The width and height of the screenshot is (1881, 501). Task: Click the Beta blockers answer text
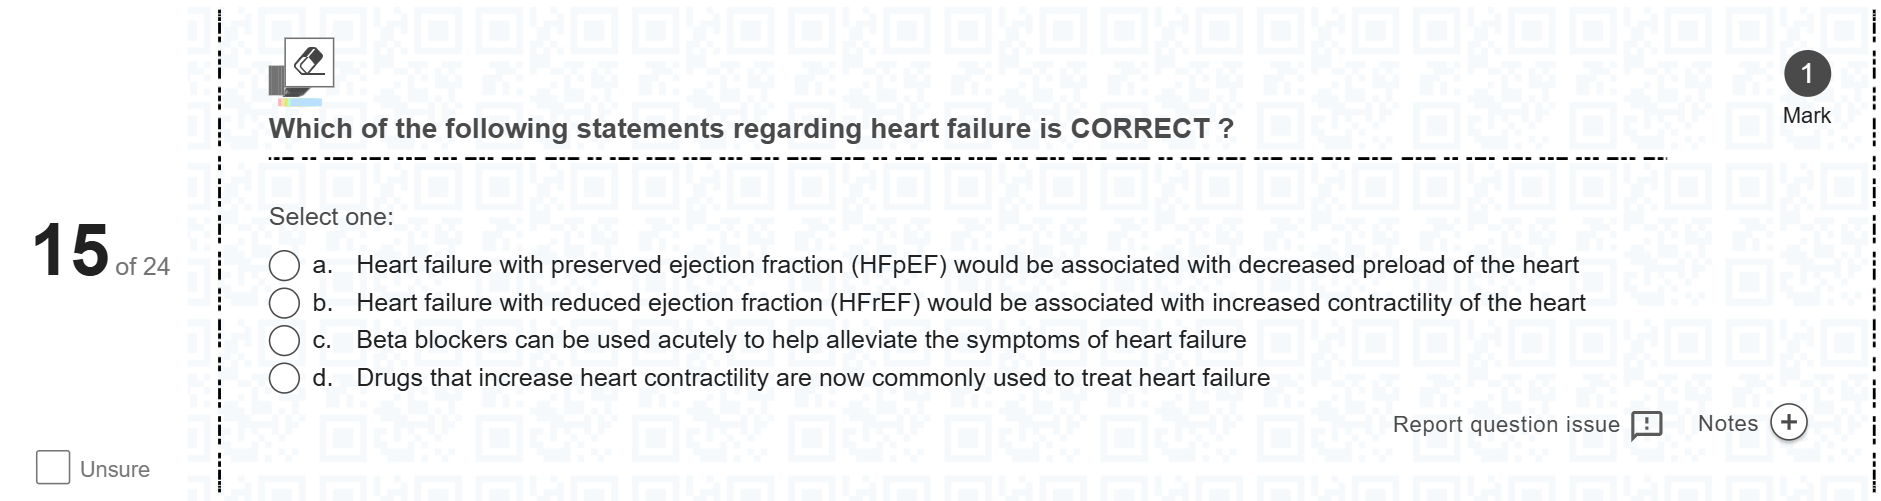pyautogui.click(x=801, y=340)
